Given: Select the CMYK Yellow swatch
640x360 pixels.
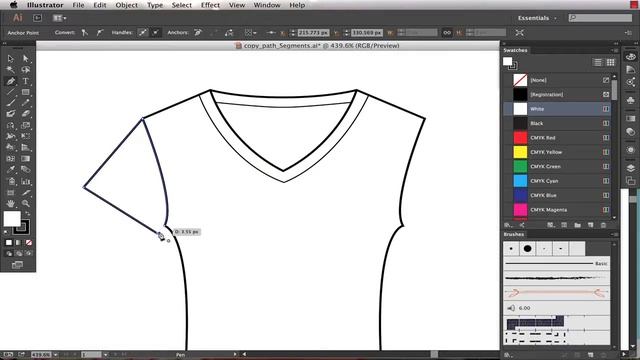Looking at the screenshot, I should 558,152.
